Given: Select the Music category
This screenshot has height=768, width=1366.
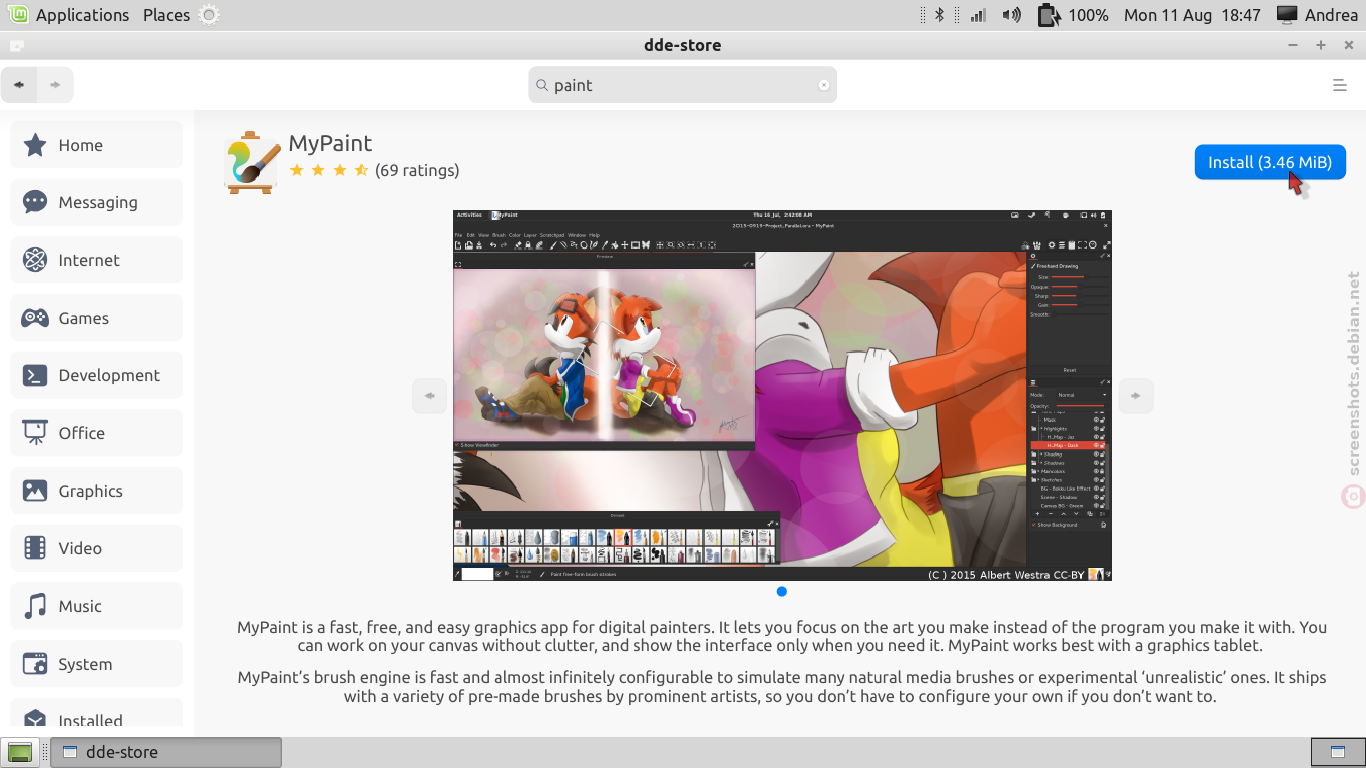Looking at the screenshot, I should tap(96, 606).
